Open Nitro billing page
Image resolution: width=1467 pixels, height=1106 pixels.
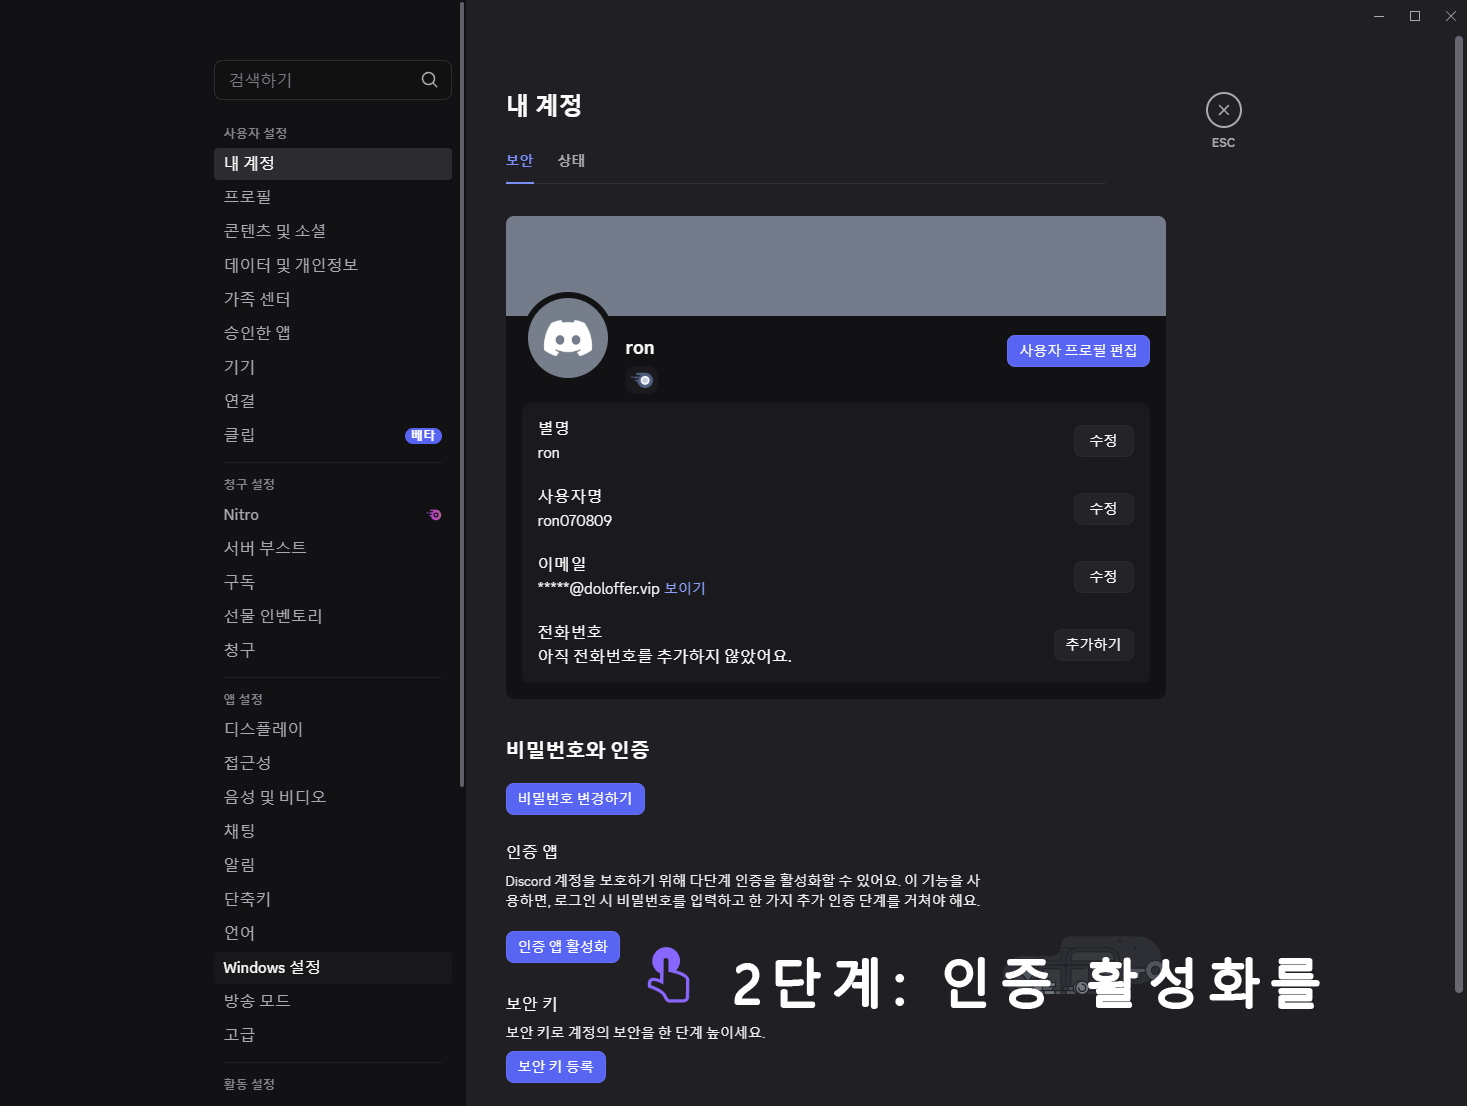tap(333, 515)
